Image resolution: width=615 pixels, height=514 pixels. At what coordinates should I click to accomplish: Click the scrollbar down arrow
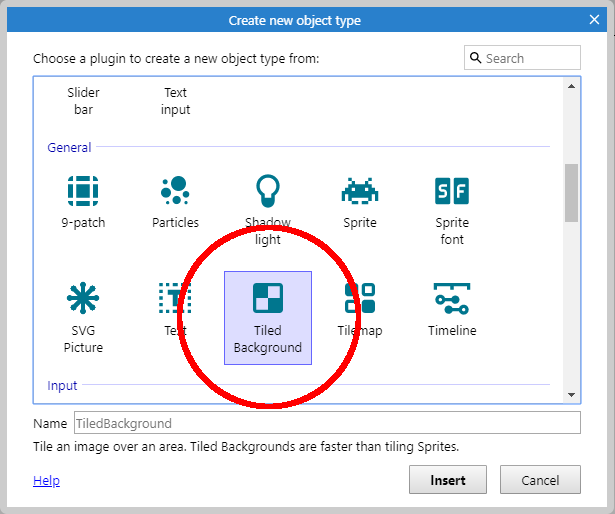click(x=571, y=395)
